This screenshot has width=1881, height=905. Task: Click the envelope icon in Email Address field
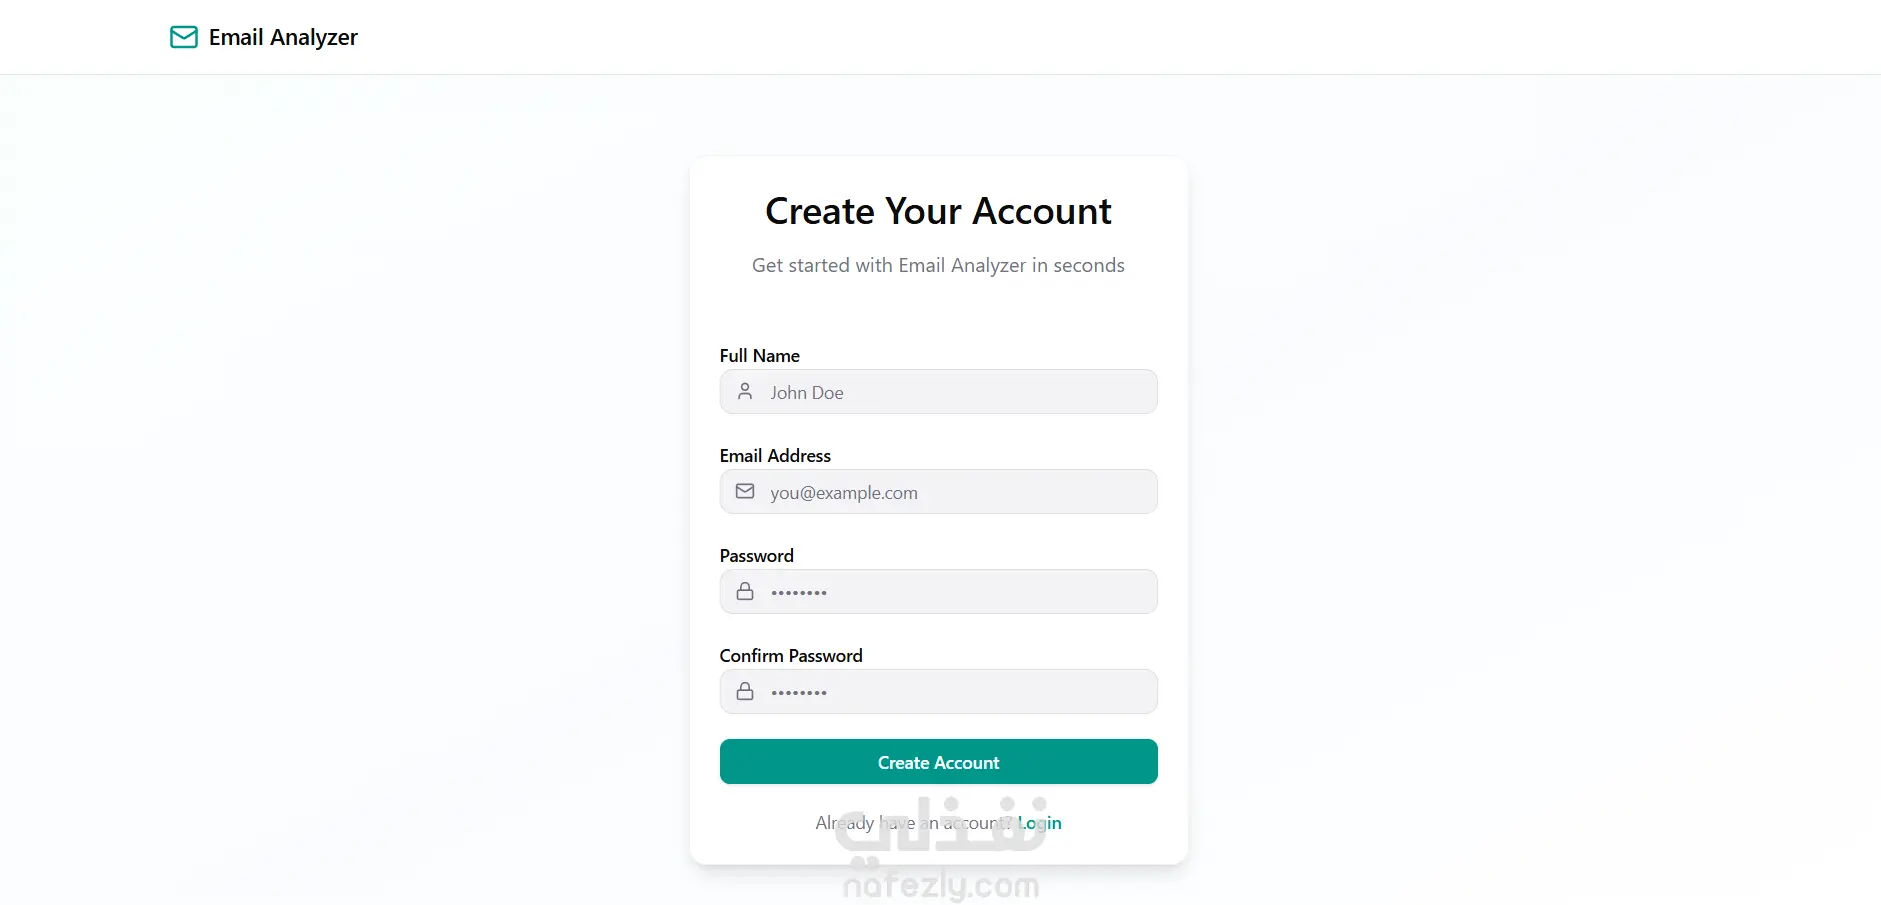pos(745,492)
